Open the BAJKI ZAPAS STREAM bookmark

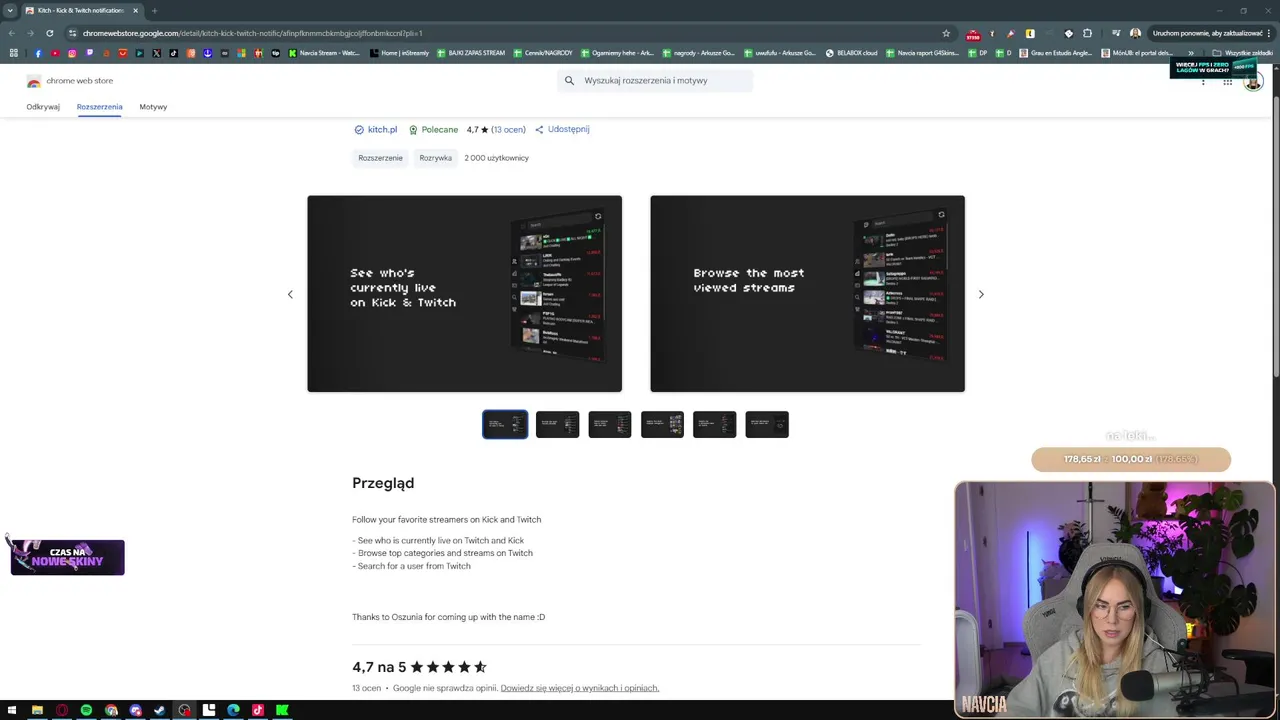(x=470, y=53)
